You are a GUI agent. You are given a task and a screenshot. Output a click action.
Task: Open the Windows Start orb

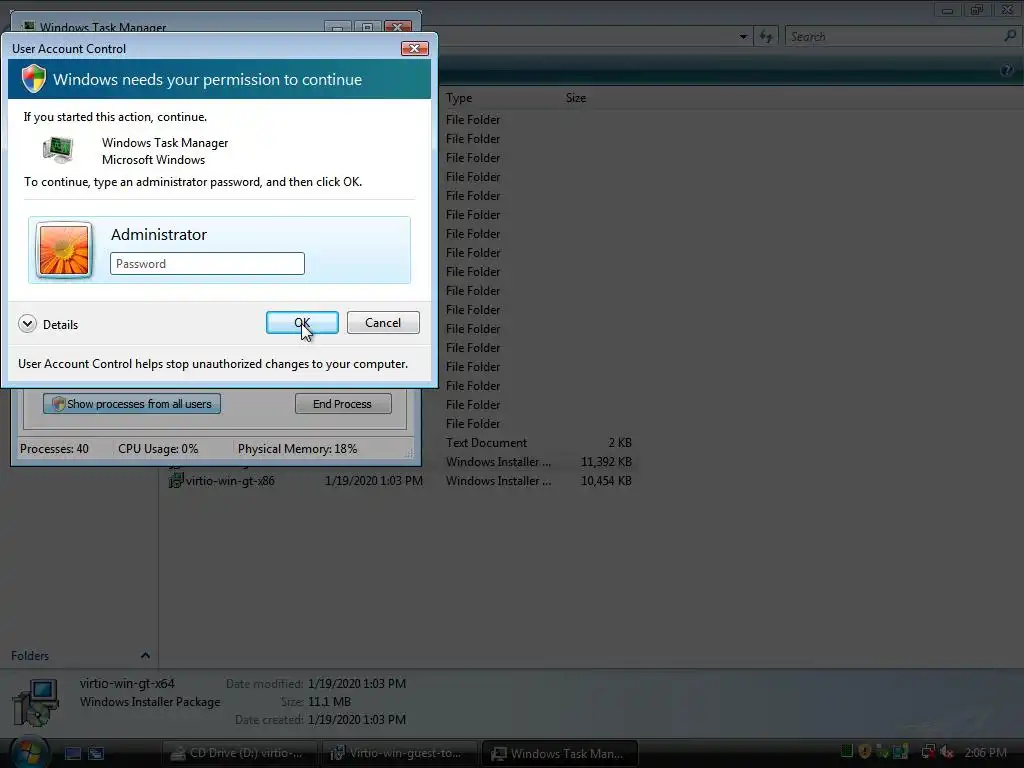[29, 753]
